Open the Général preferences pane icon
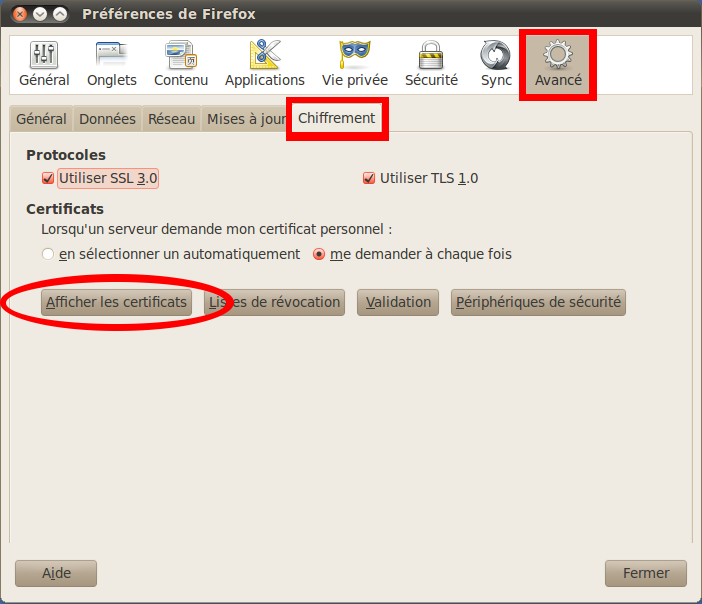Viewport: 702px width, 604px height. click(x=44, y=64)
